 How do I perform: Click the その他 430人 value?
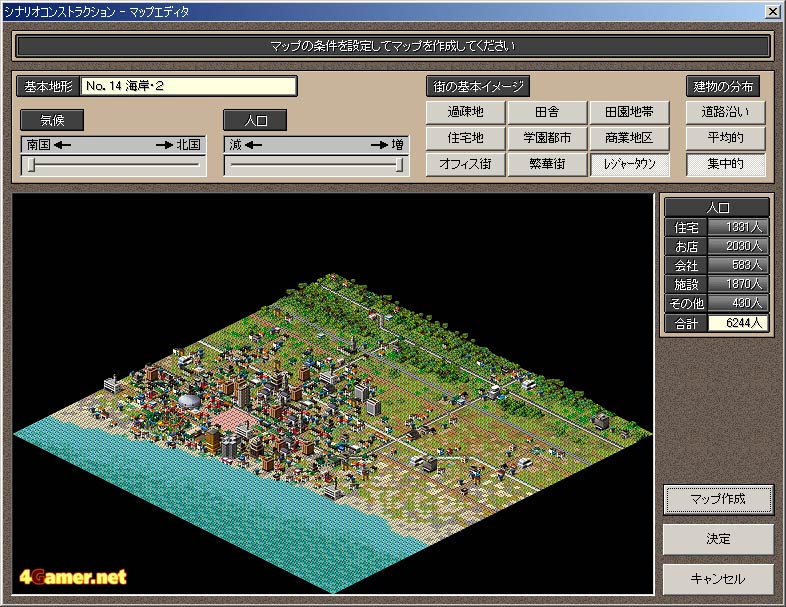738,303
